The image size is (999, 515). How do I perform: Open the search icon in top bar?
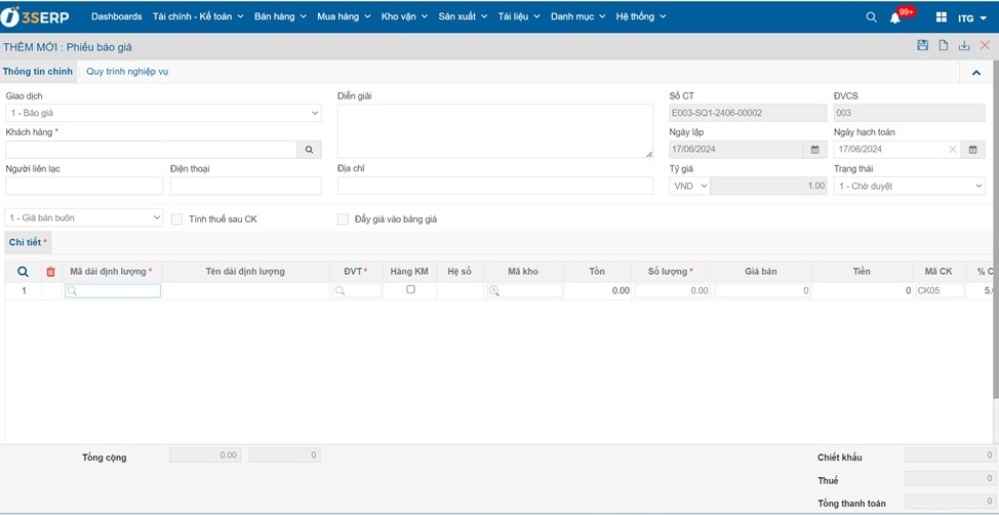click(871, 17)
